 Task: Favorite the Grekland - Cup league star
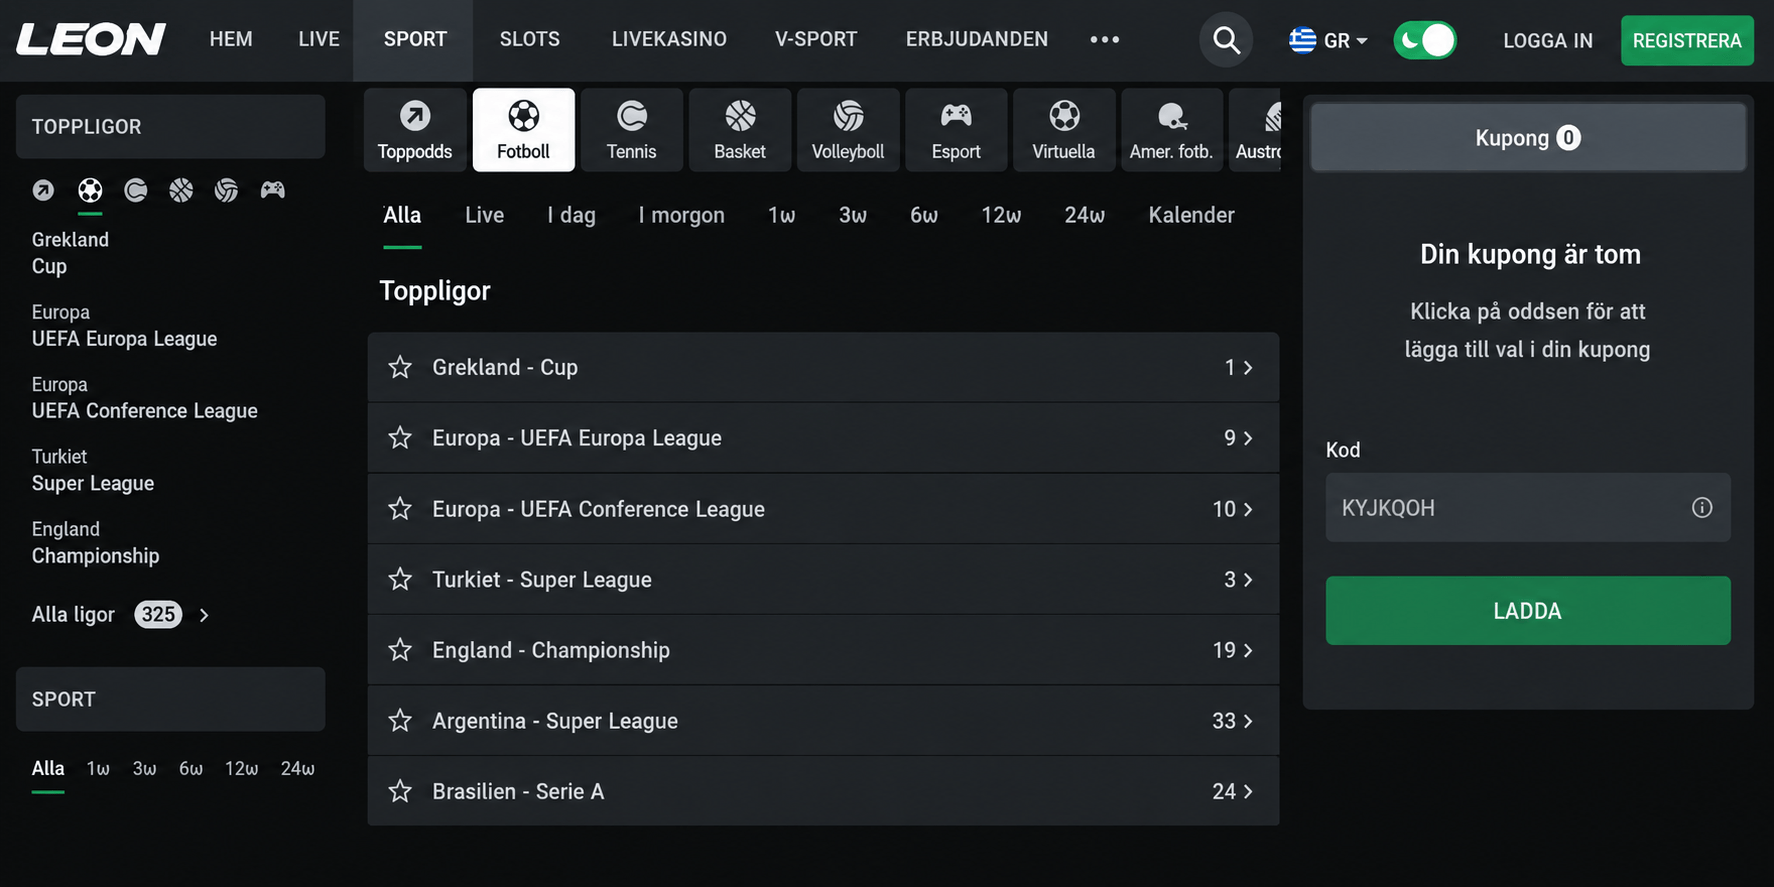[x=400, y=367]
